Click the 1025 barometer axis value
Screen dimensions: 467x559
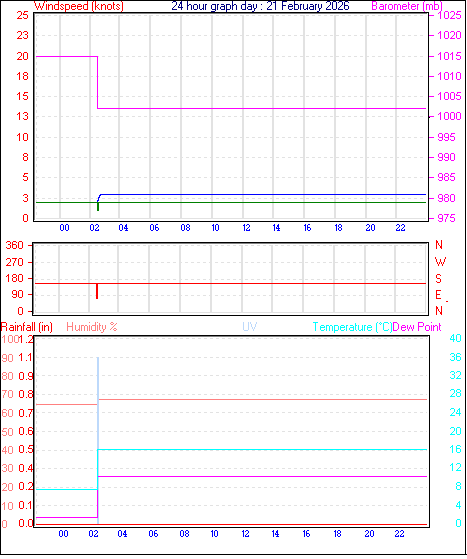[450, 15]
